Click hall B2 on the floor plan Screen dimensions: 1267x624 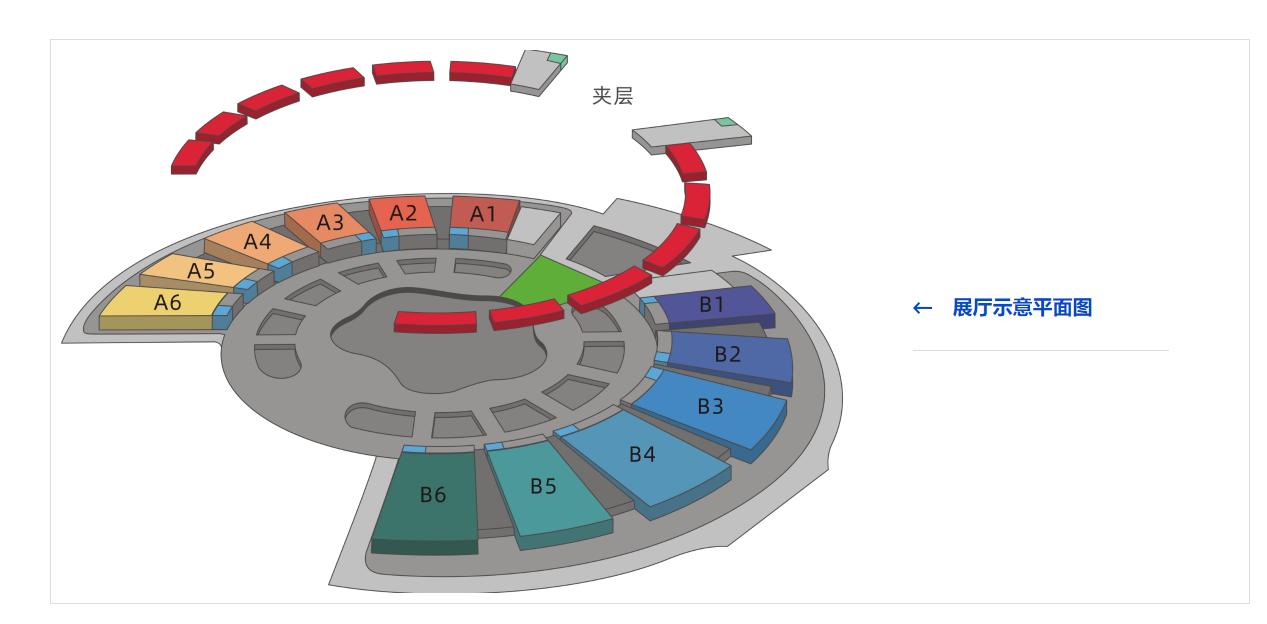(x=728, y=355)
